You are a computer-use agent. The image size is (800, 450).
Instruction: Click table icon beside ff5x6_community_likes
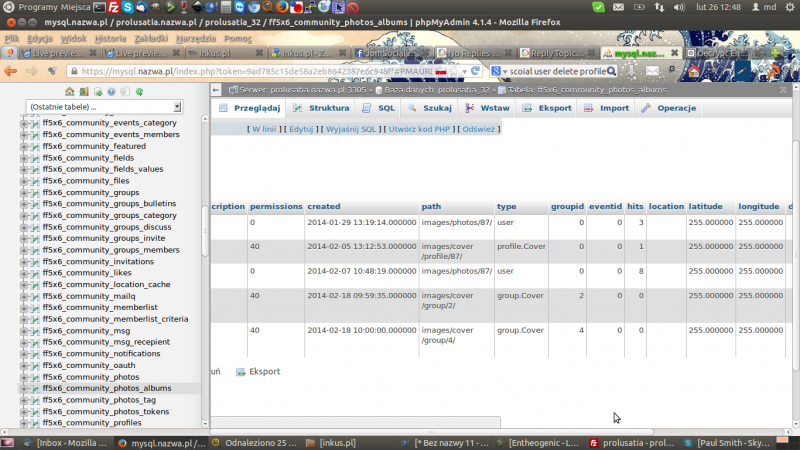point(35,272)
